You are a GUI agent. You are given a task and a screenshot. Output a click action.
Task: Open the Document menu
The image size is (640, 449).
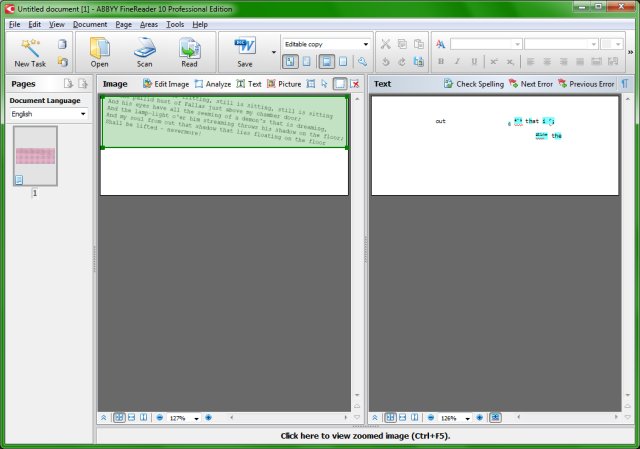tap(90, 24)
